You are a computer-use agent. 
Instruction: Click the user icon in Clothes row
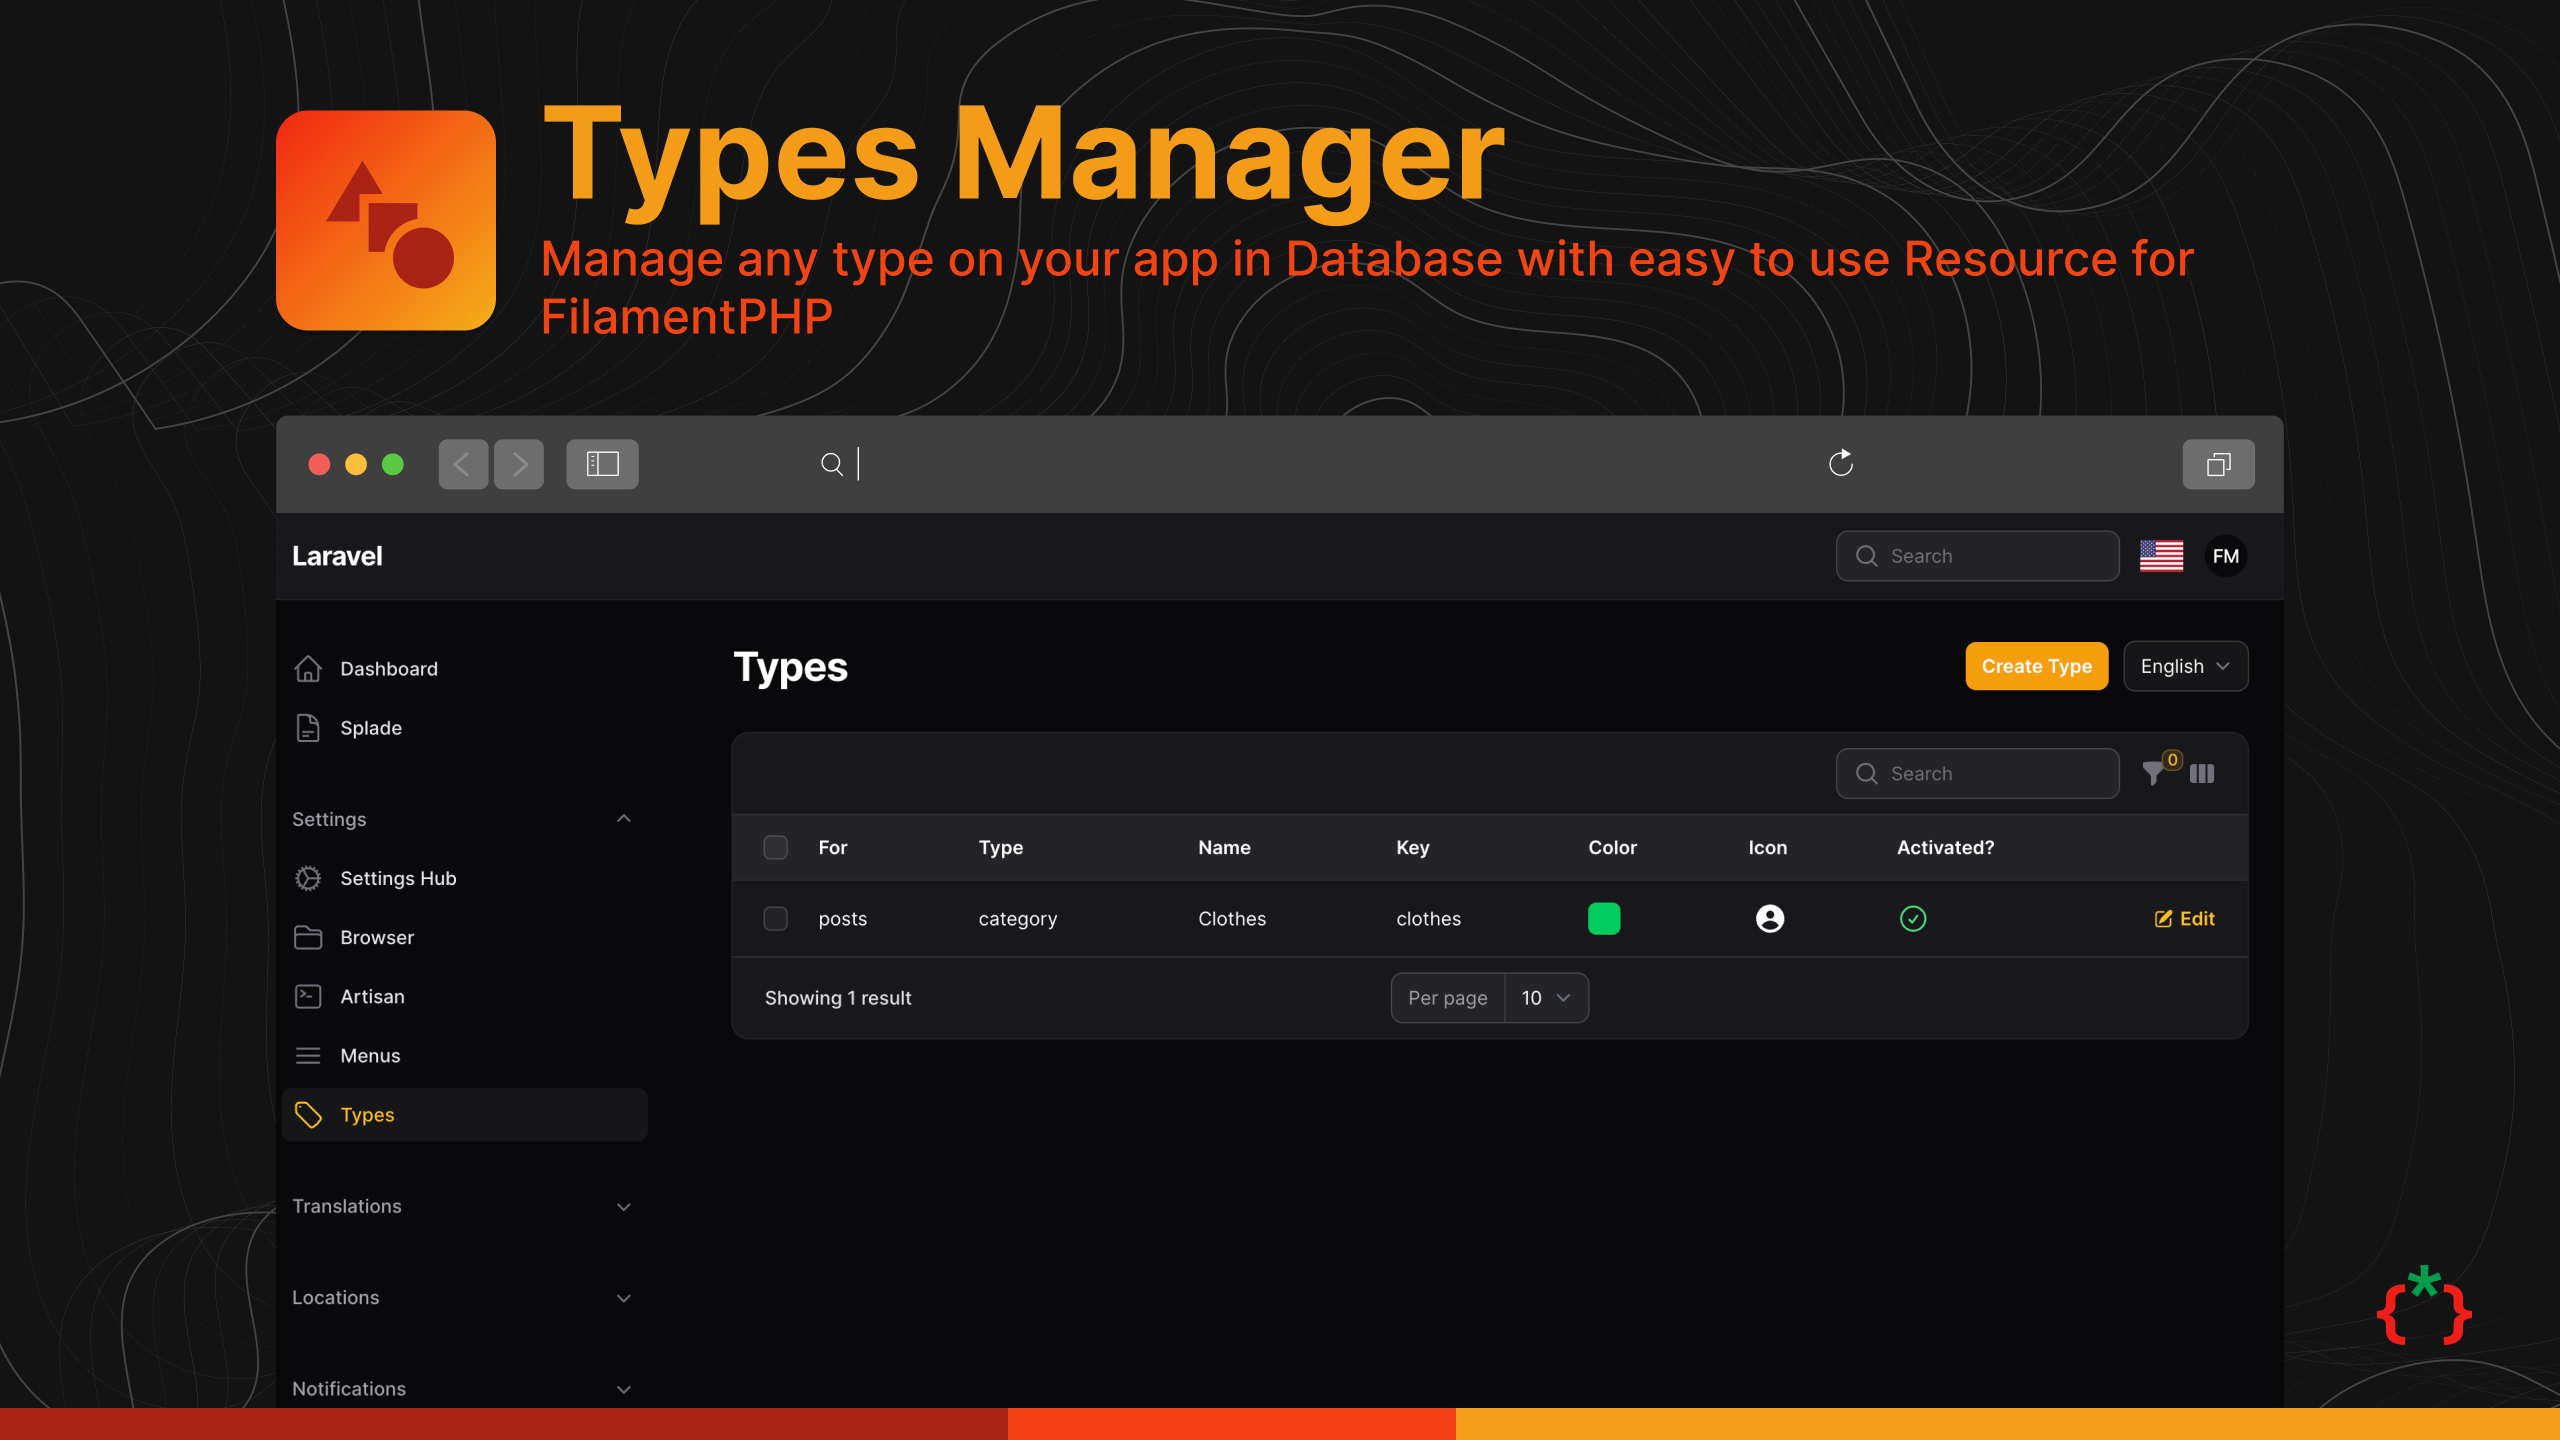pos(1769,918)
